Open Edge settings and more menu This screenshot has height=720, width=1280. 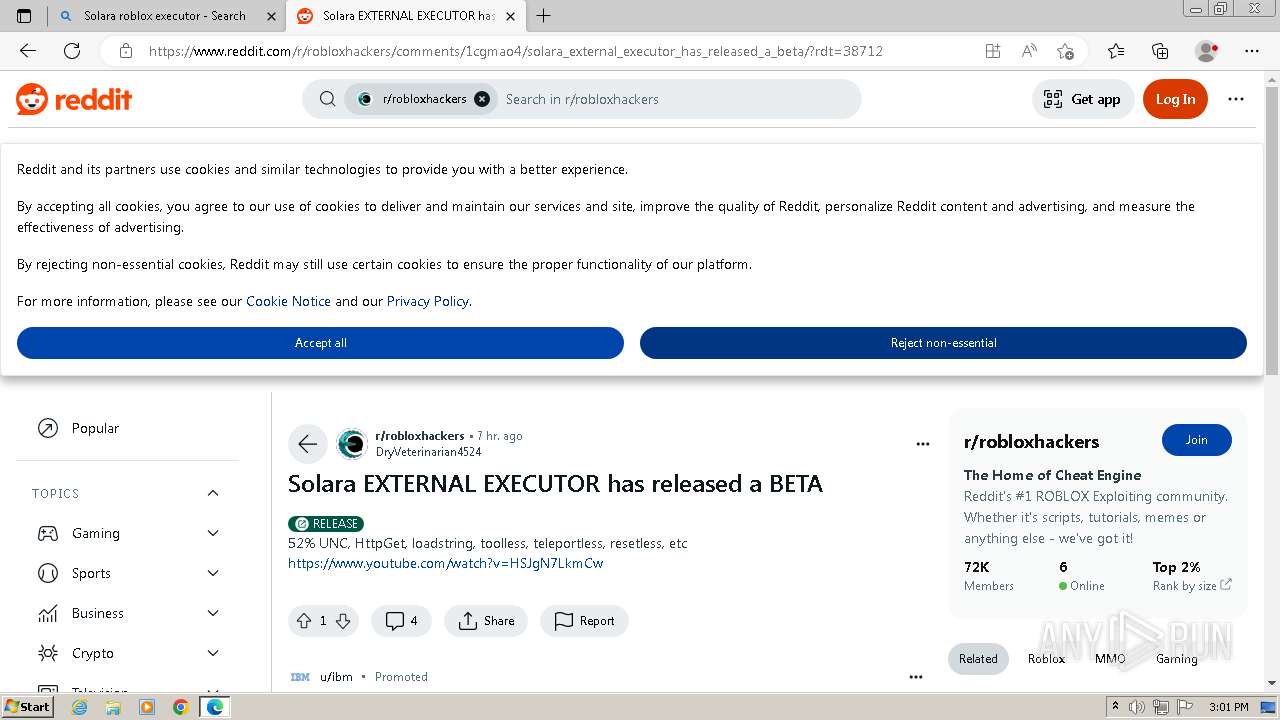(1252, 51)
